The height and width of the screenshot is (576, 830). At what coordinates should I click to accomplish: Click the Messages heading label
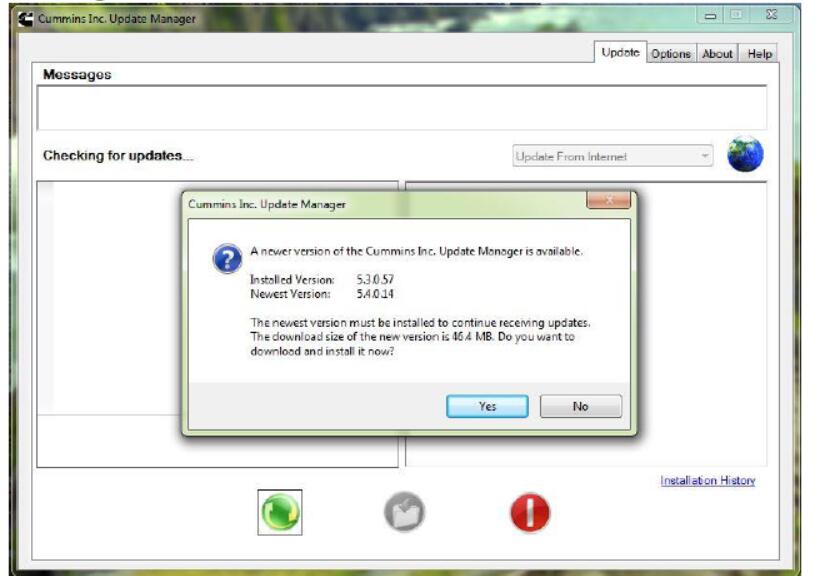tap(77, 75)
